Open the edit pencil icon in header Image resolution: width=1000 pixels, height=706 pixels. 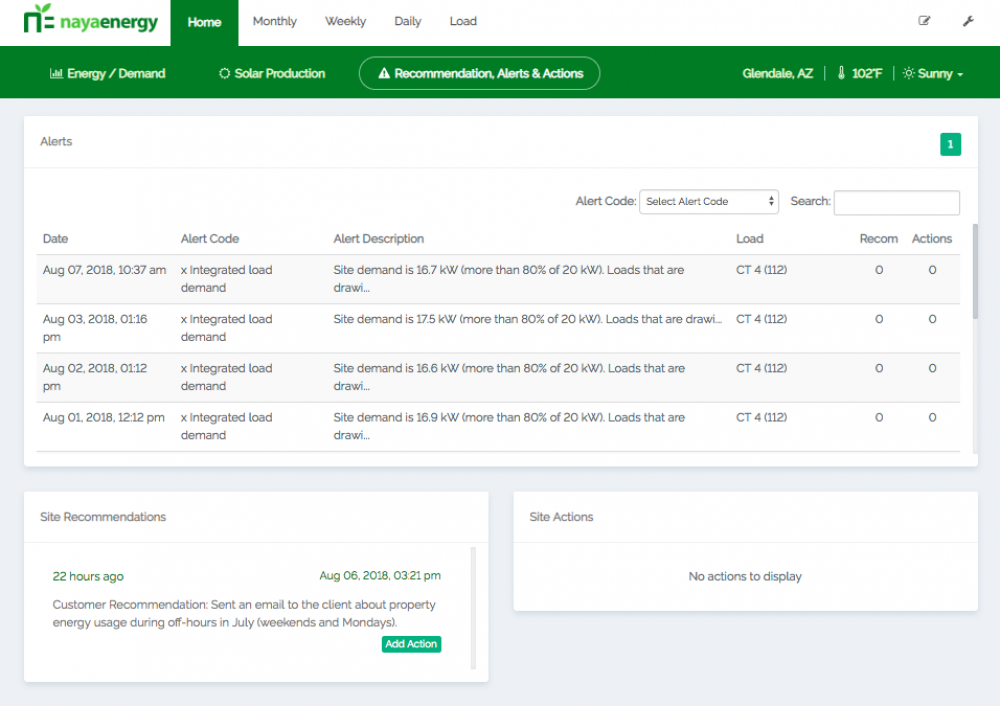(924, 21)
